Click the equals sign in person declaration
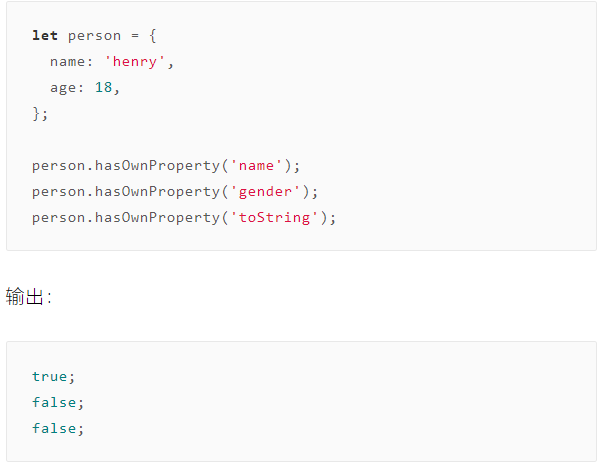This screenshot has height=463, width=600. pyautogui.click(x=135, y=36)
